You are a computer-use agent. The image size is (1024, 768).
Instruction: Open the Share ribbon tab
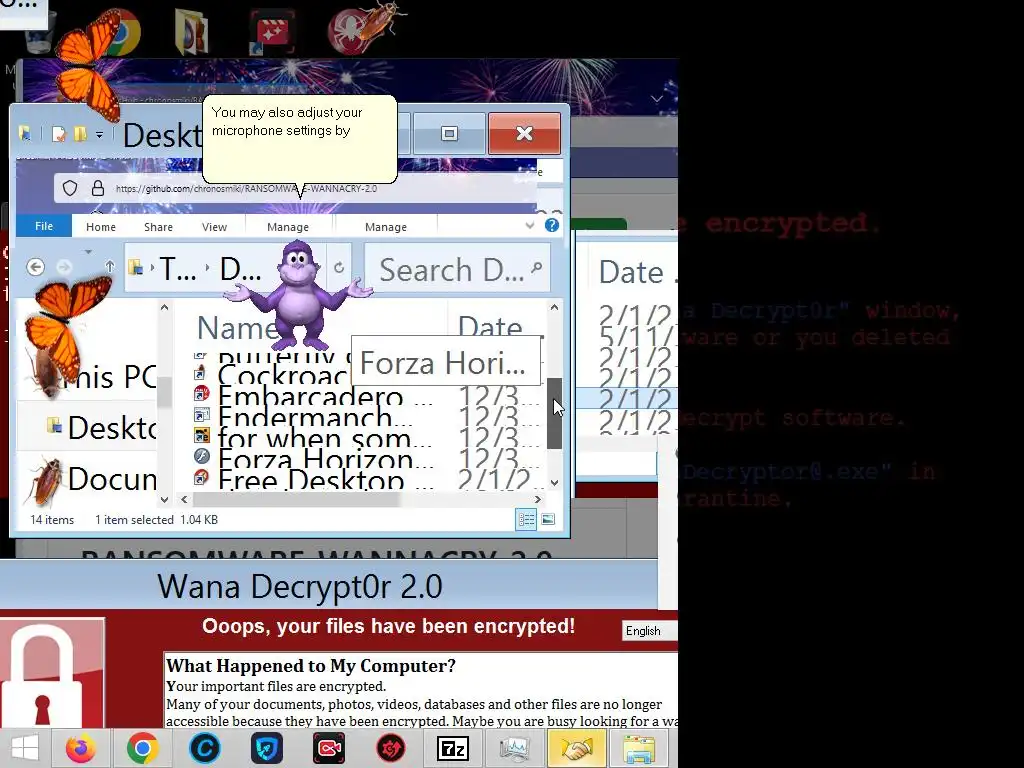(158, 227)
